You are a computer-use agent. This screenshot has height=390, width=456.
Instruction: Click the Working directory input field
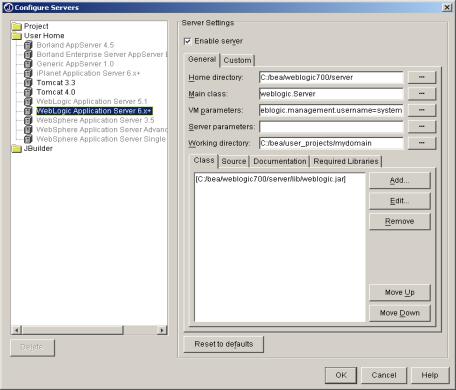coord(331,143)
